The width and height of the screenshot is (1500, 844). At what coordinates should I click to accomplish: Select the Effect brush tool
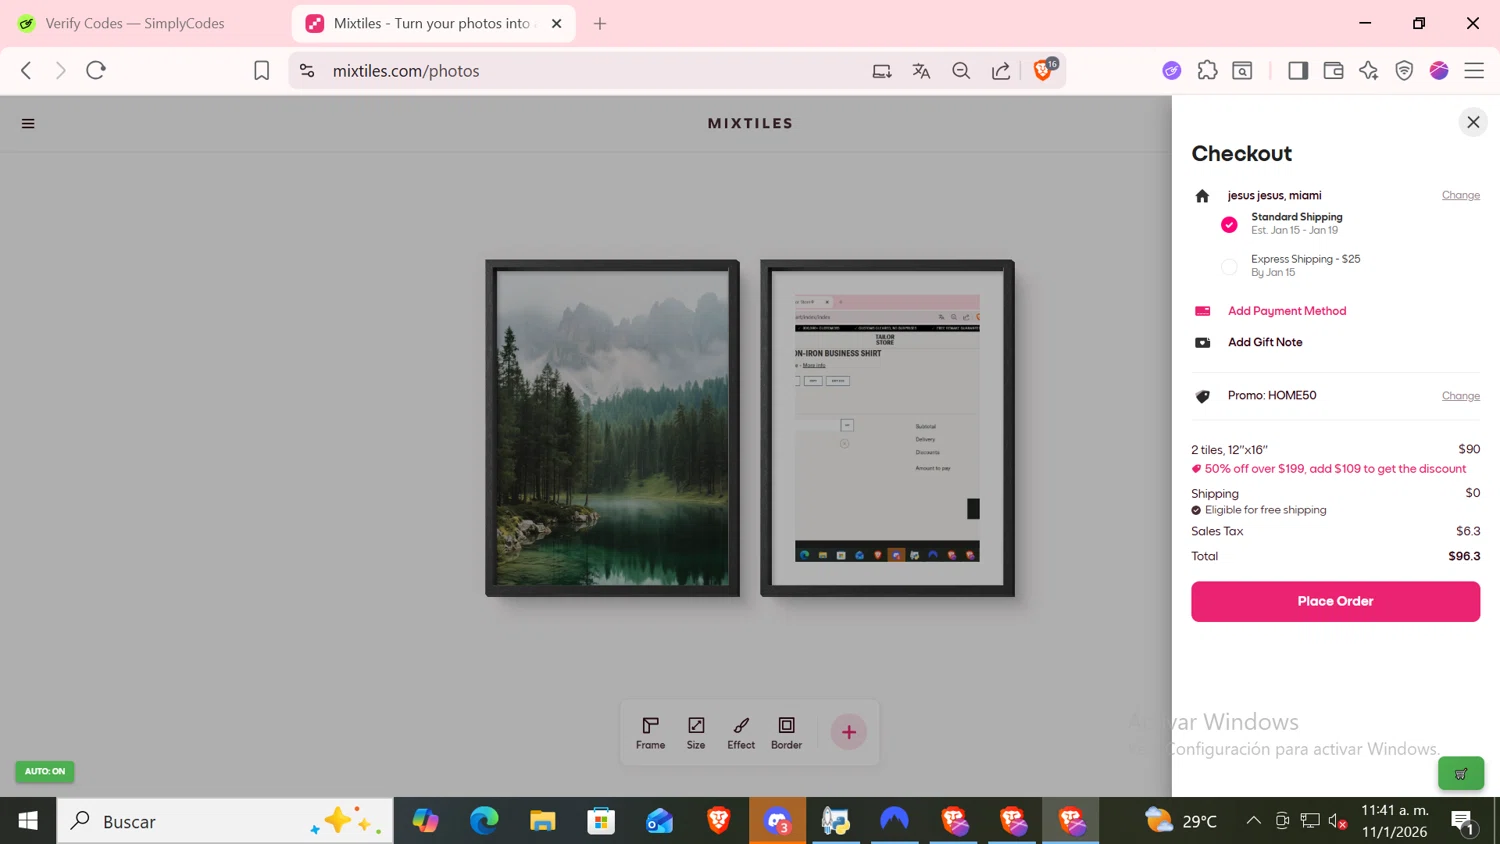pyautogui.click(x=741, y=732)
